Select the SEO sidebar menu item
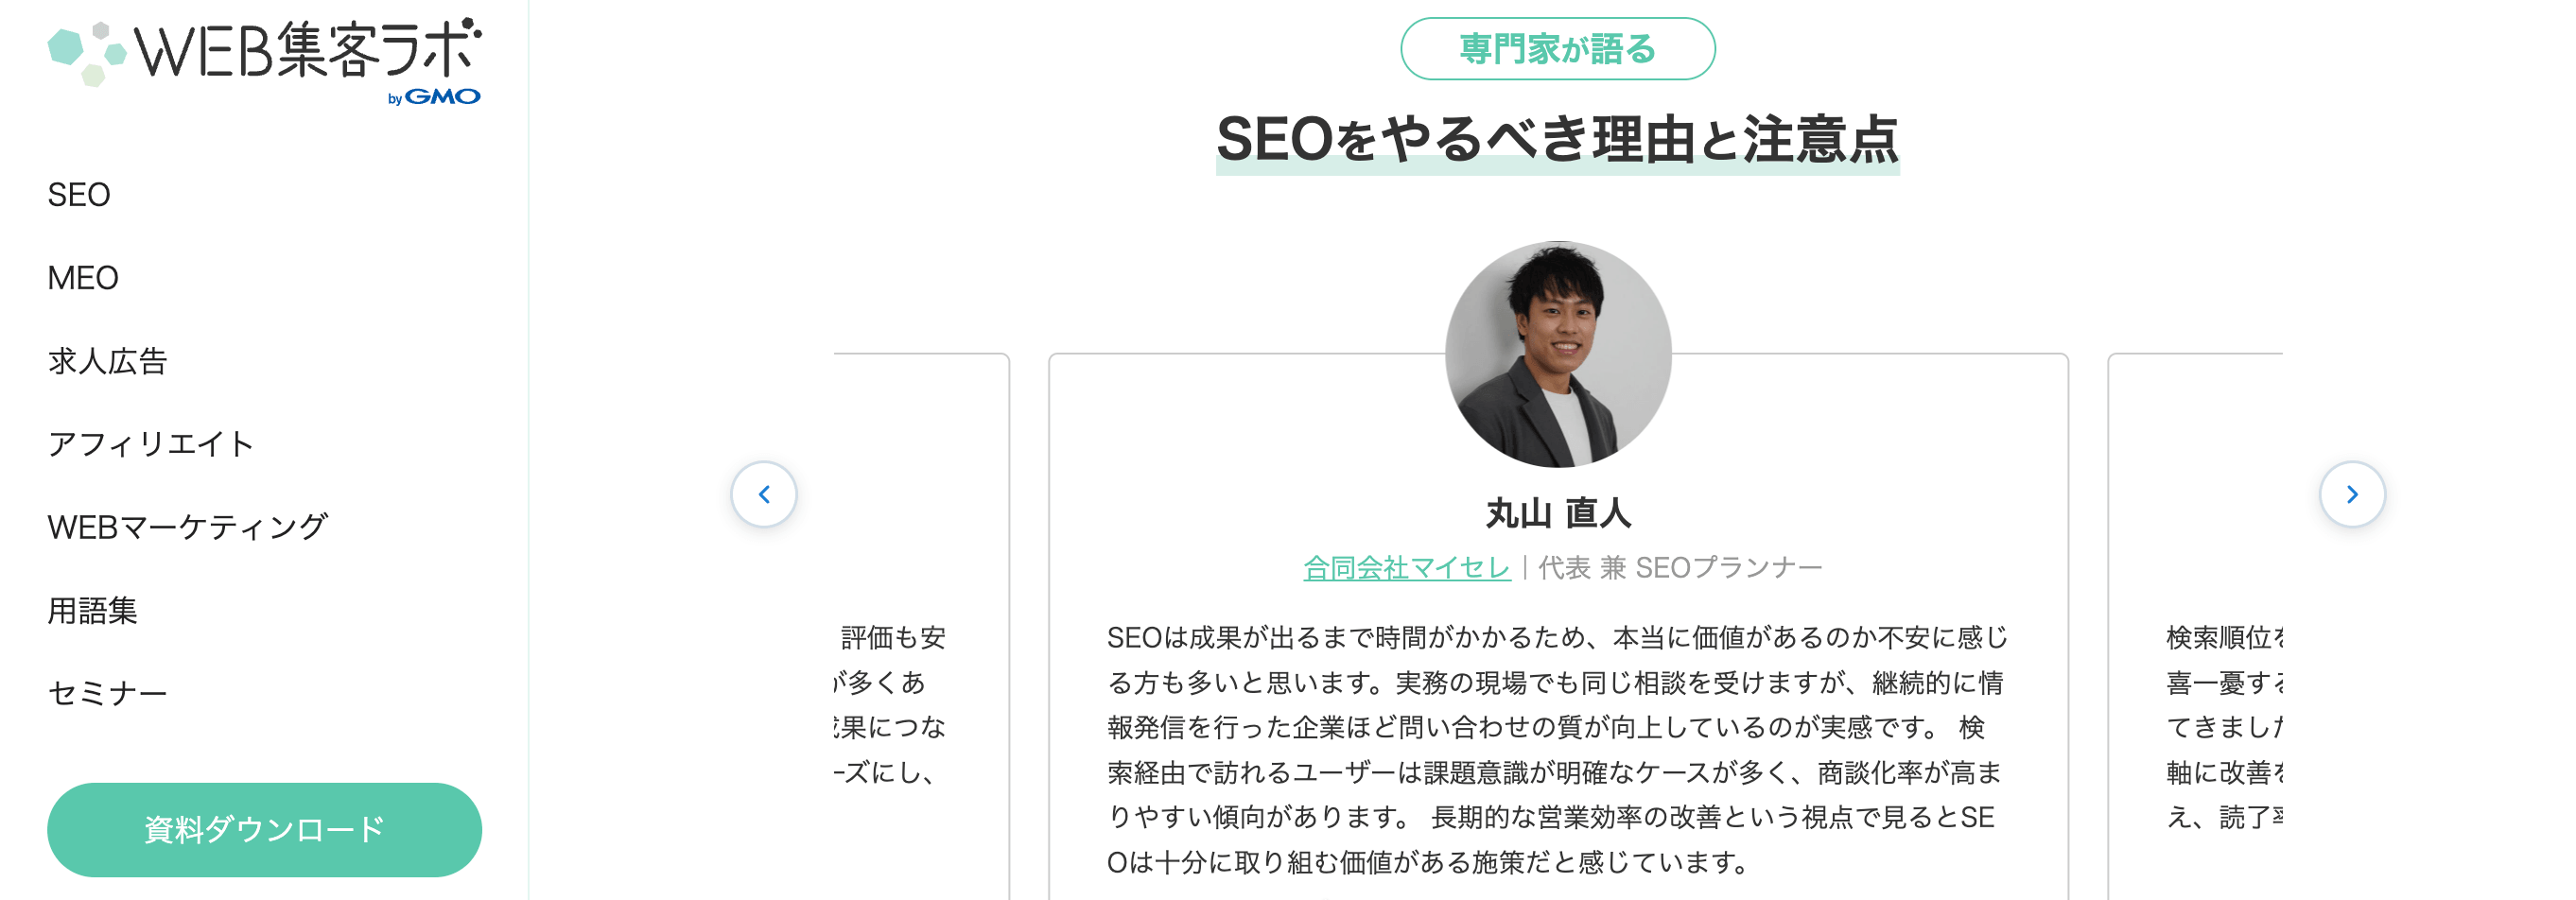The image size is (2576, 900). (x=79, y=195)
